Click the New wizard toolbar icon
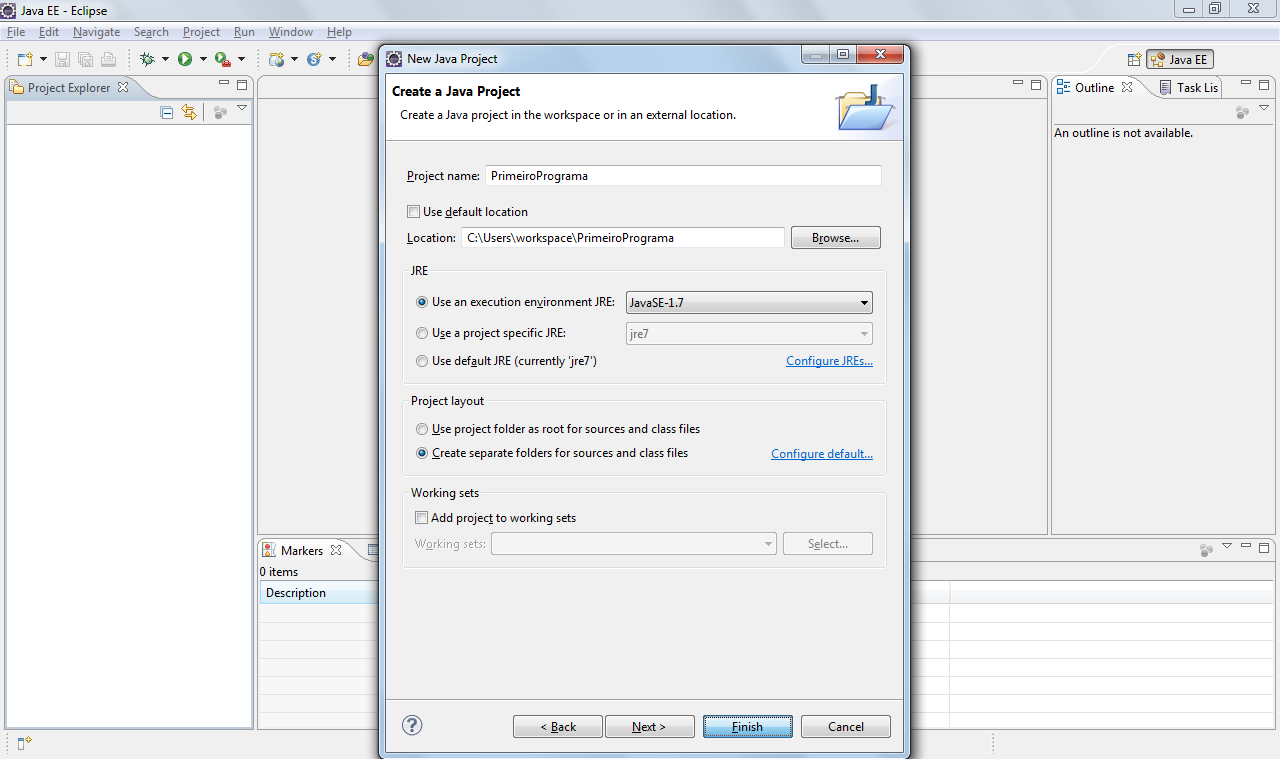The image size is (1280, 760). click(x=25, y=59)
